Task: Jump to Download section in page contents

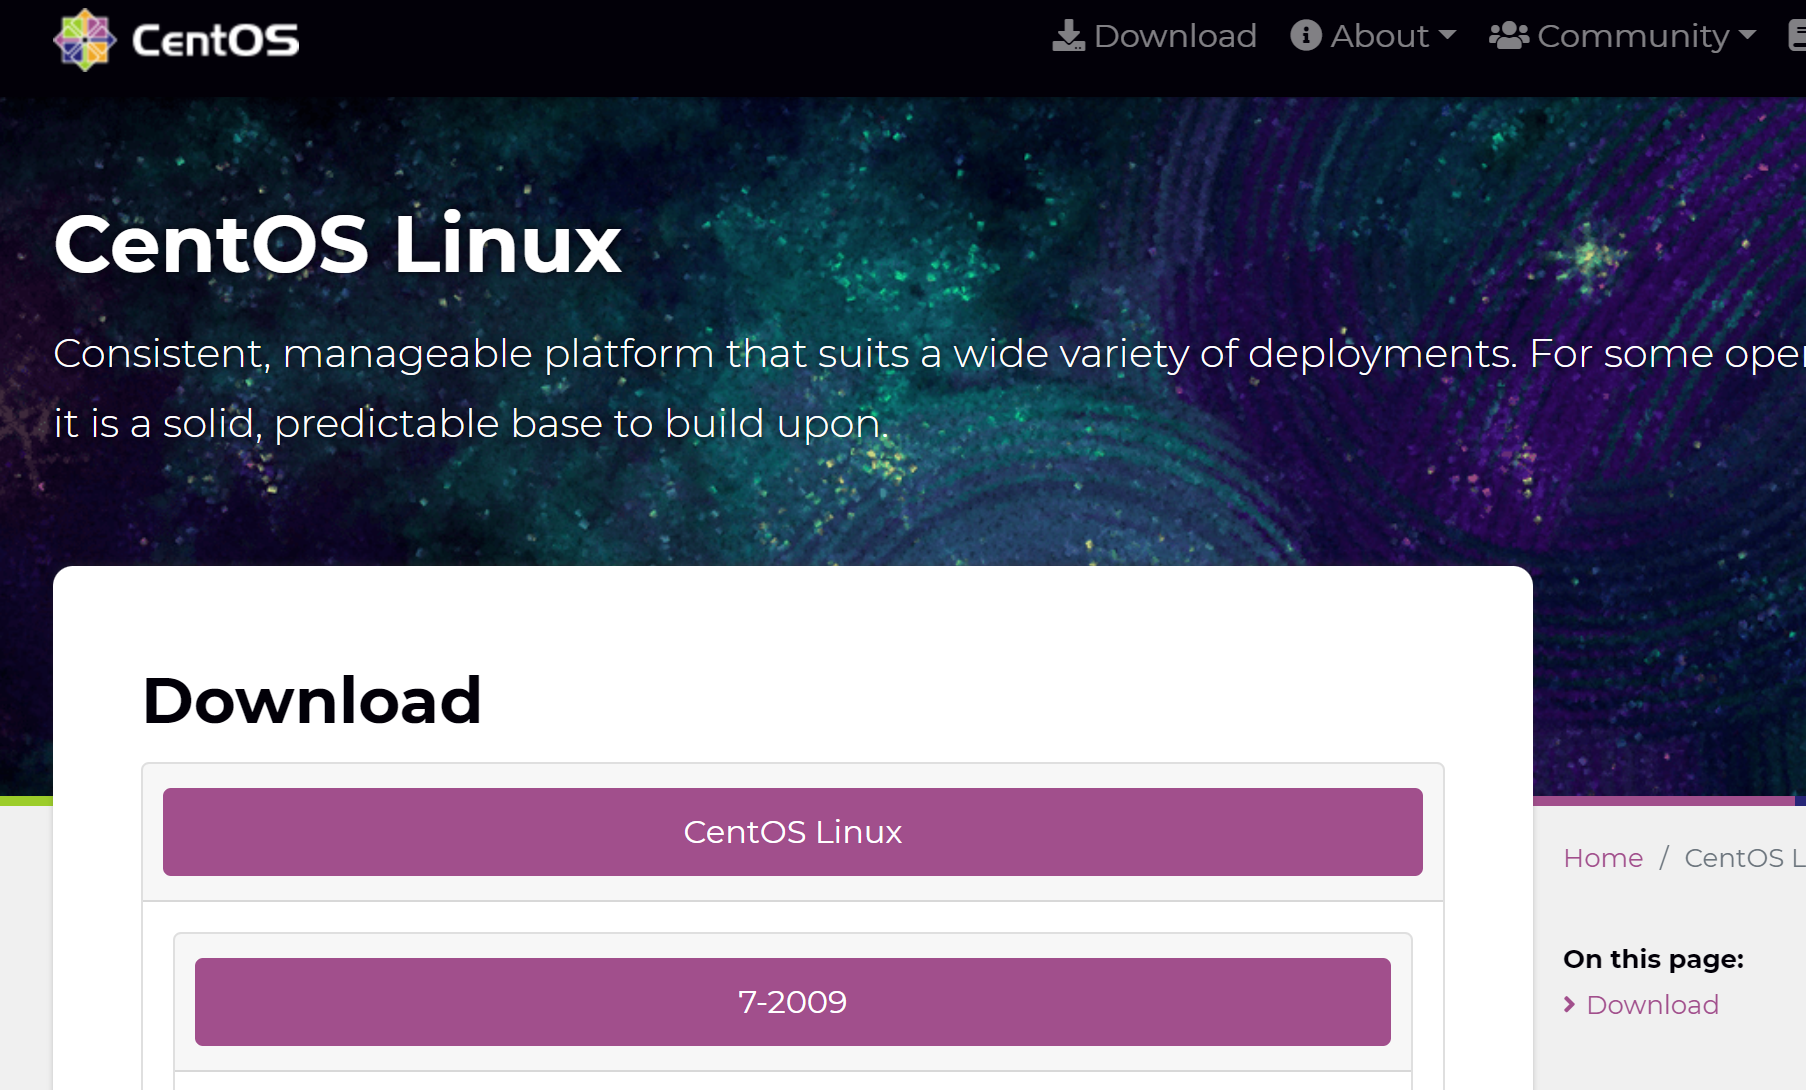Action: pos(1652,1004)
